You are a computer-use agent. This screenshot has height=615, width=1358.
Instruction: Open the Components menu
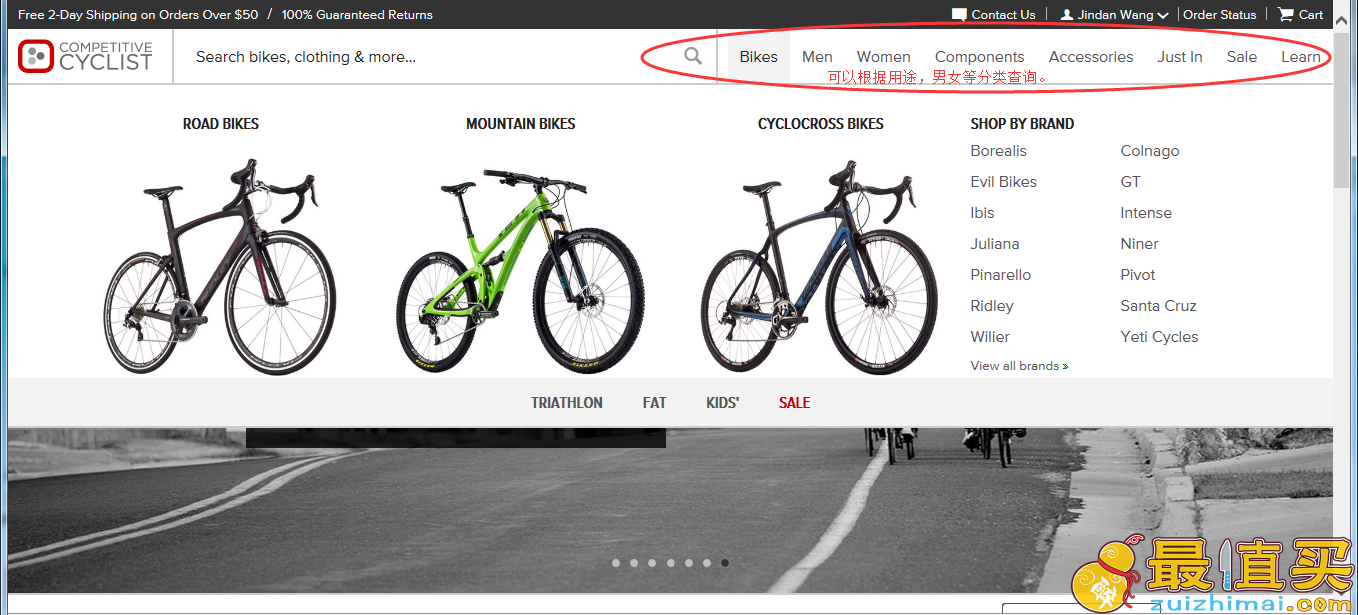pos(979,57)
